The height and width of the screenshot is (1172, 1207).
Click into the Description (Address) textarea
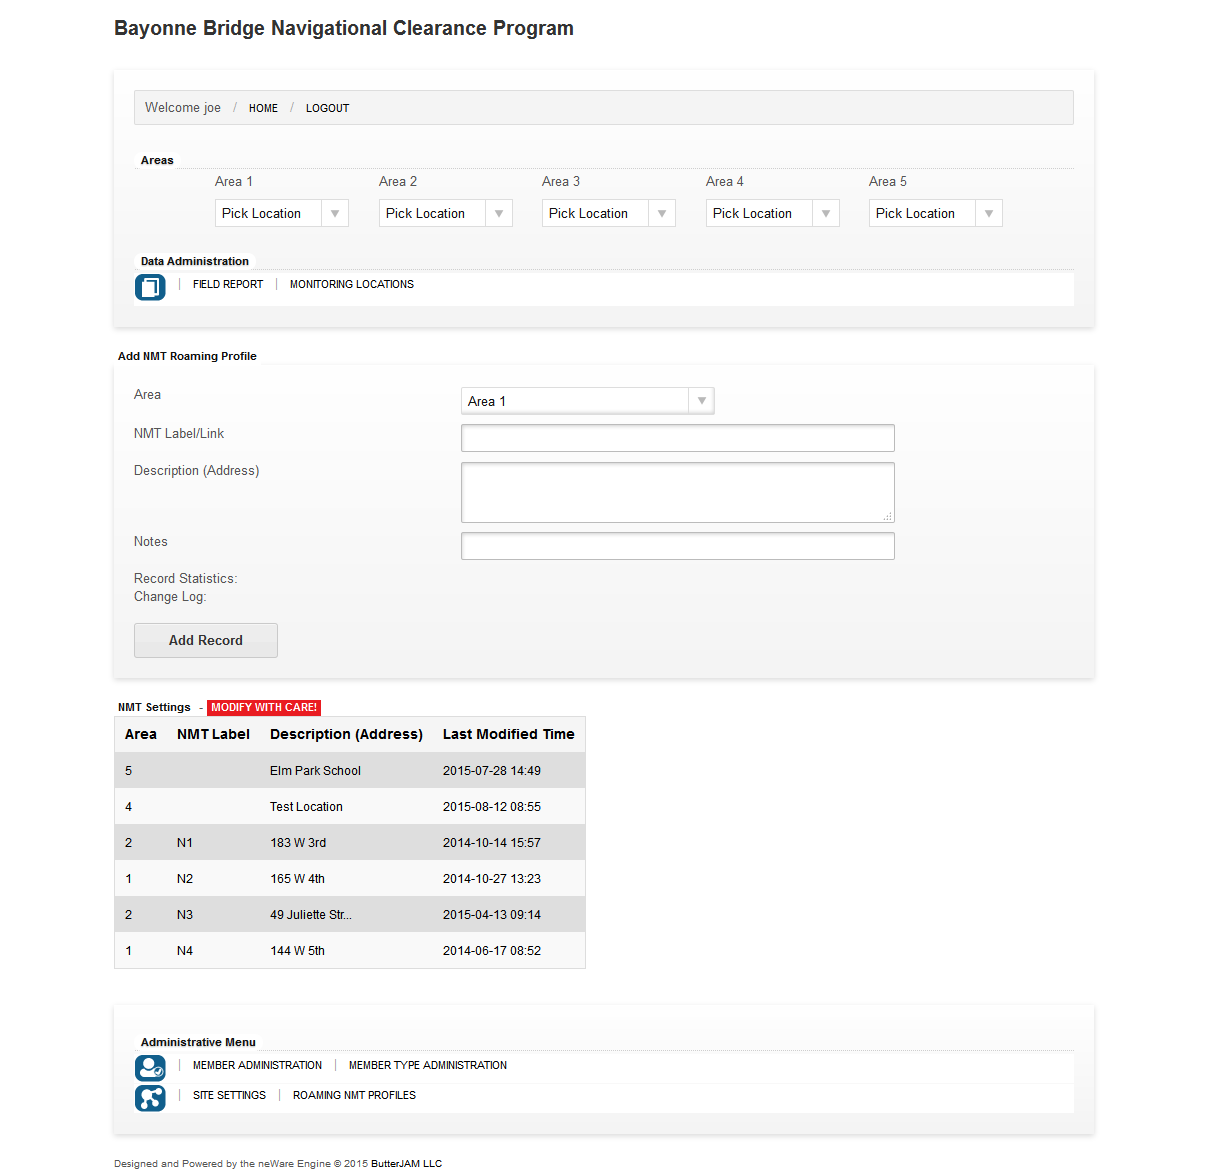click(x=677, y=492)
